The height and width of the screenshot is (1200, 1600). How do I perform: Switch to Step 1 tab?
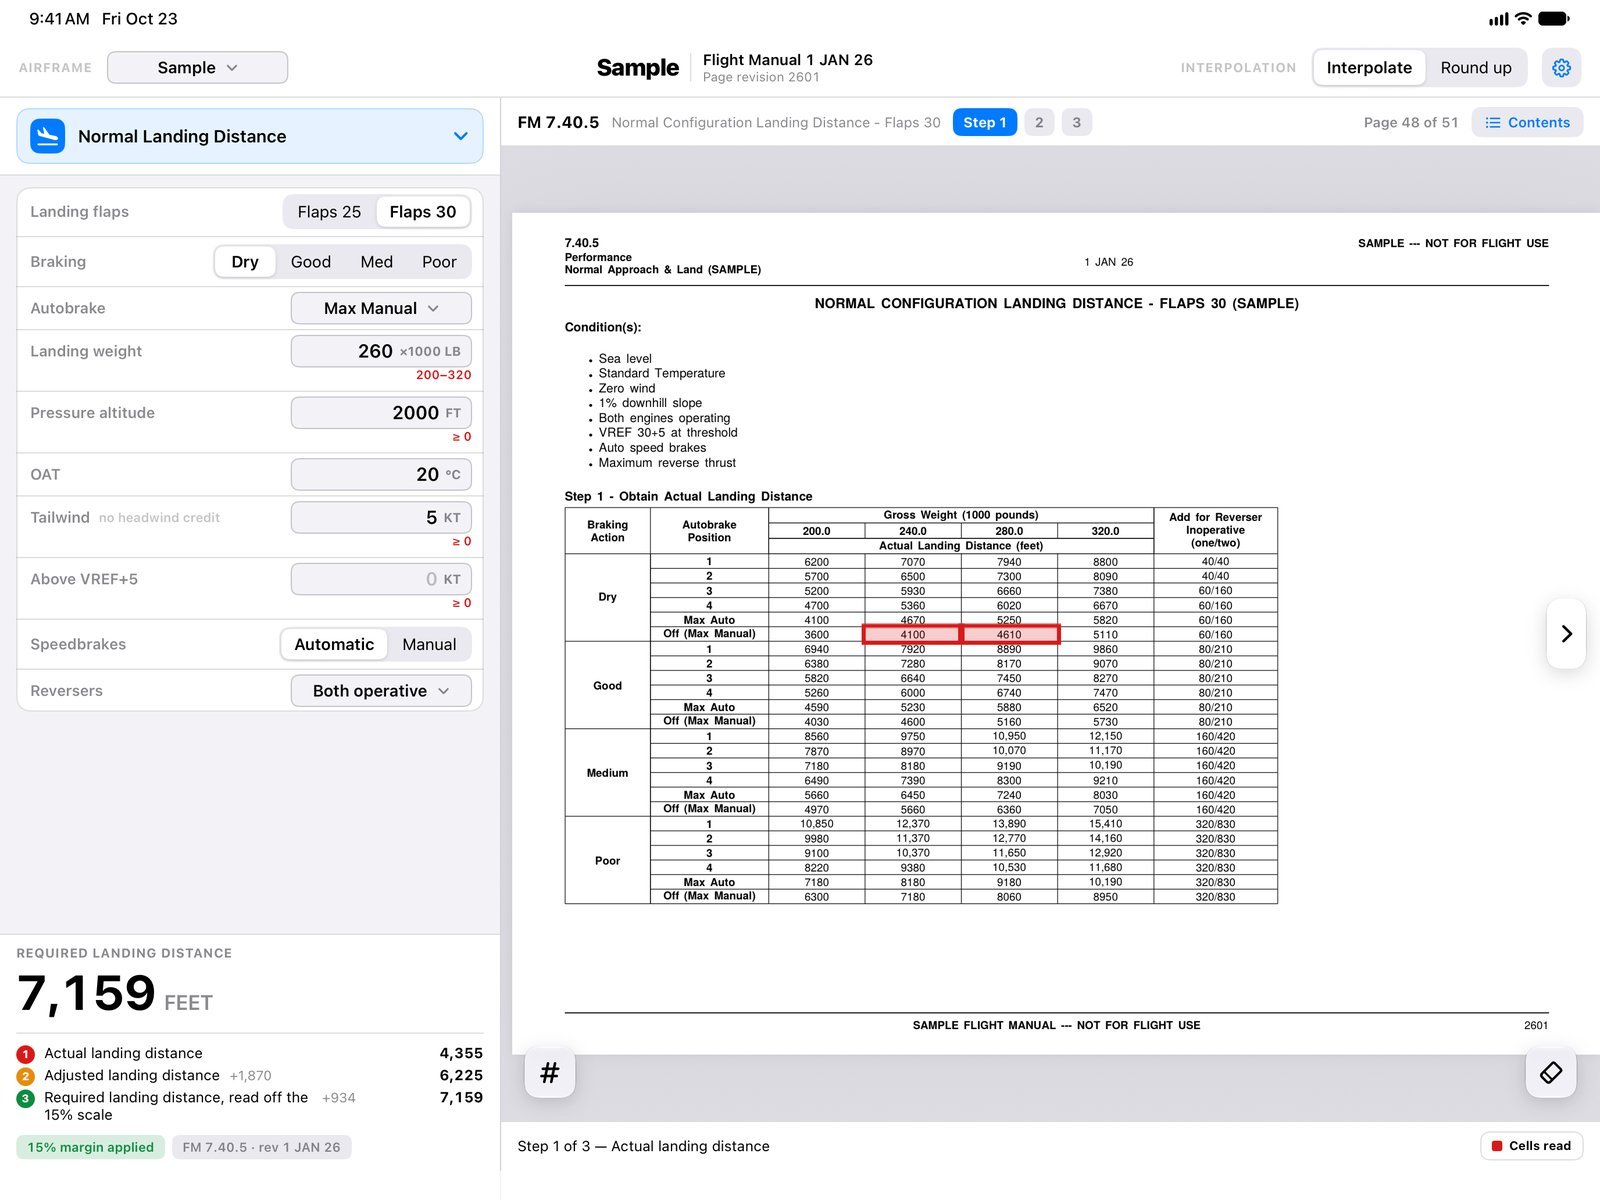tap(985, 122)
